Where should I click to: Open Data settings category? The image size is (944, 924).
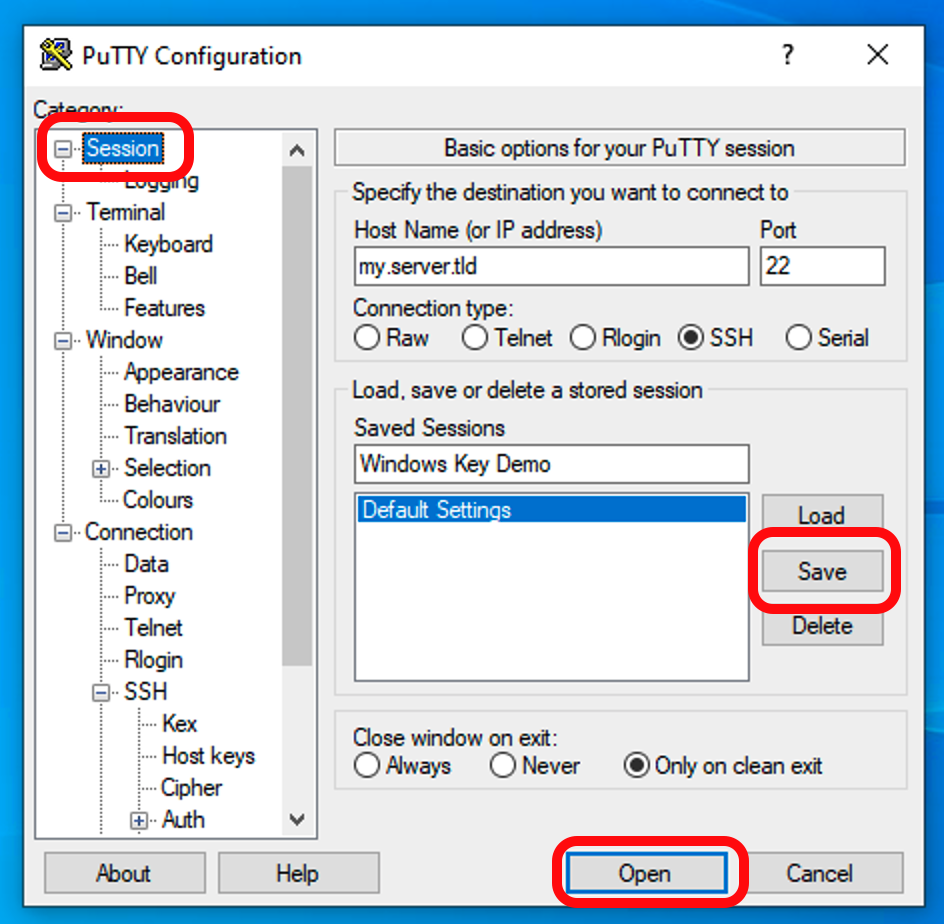(x=146, y=564)
